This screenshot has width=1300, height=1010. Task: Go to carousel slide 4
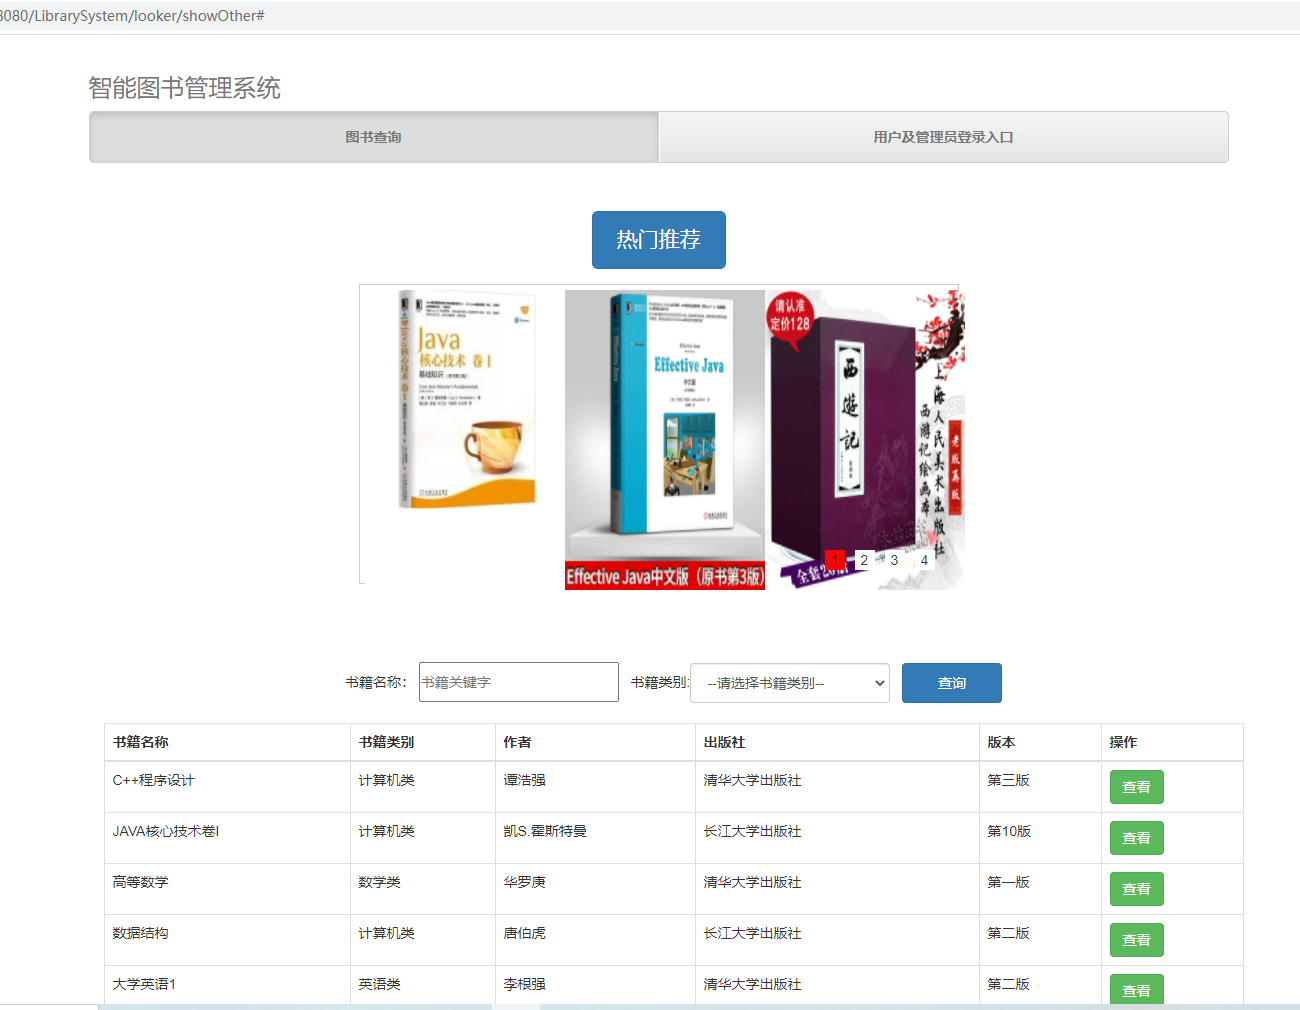[924, 560]
